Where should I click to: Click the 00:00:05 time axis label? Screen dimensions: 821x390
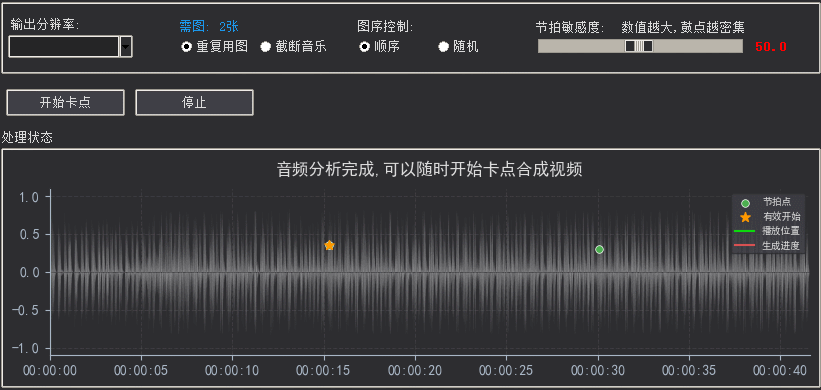point(141,371)
